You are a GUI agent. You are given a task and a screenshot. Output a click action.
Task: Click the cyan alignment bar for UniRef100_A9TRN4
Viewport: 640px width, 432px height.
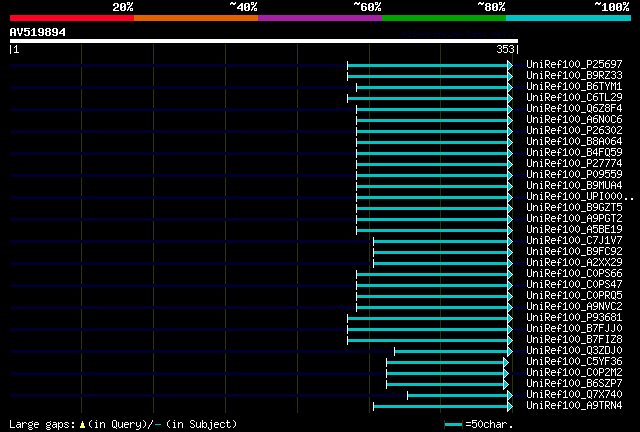[443, 407]
